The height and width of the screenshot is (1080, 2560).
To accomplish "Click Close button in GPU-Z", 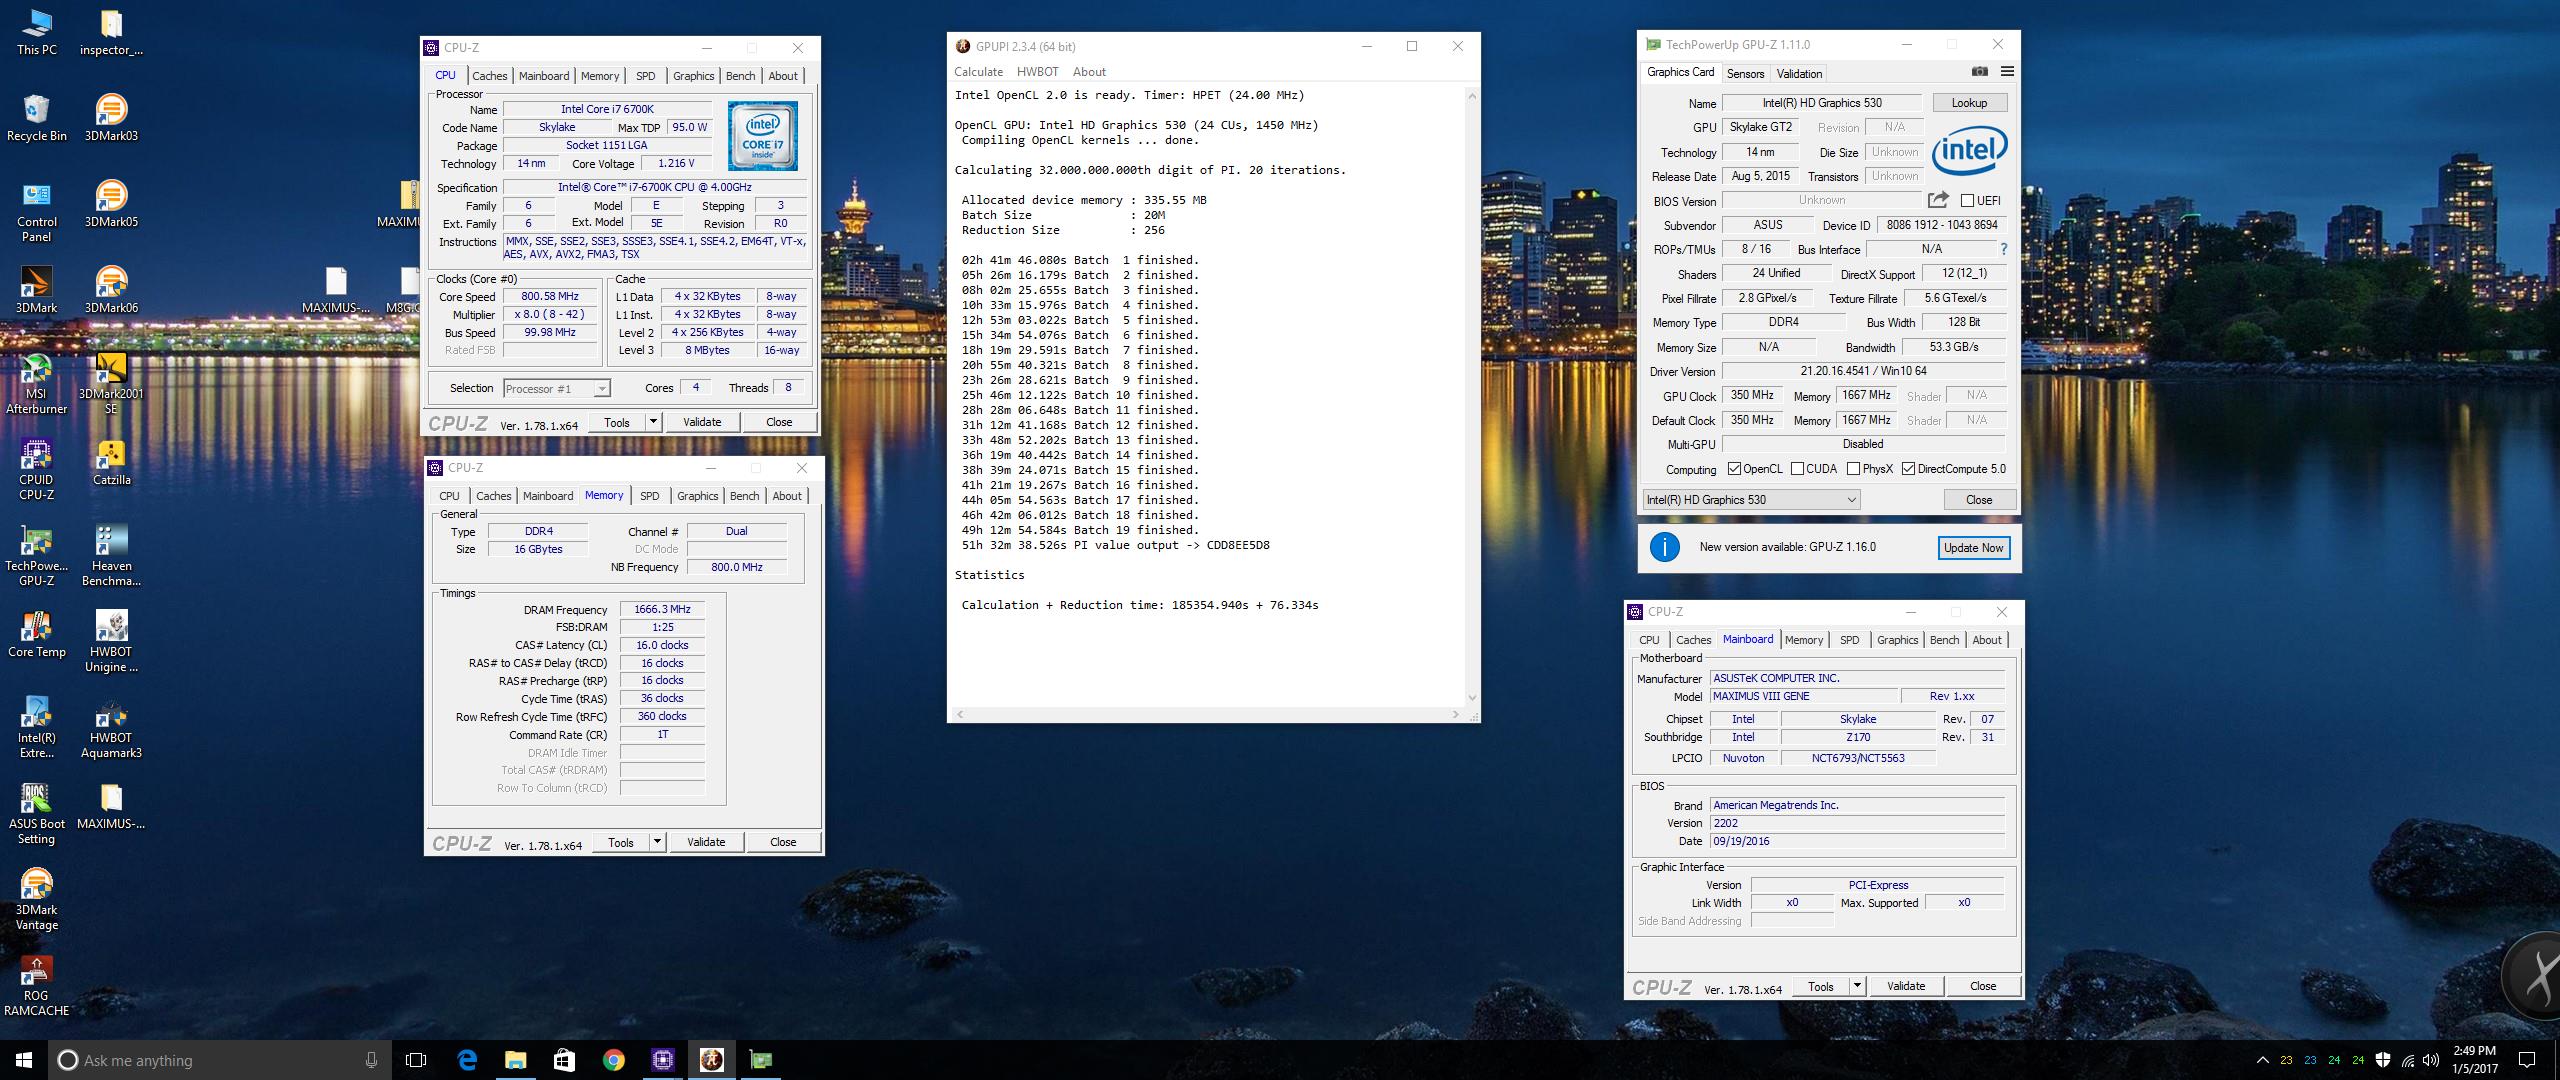I will (x=1979, y=500).
